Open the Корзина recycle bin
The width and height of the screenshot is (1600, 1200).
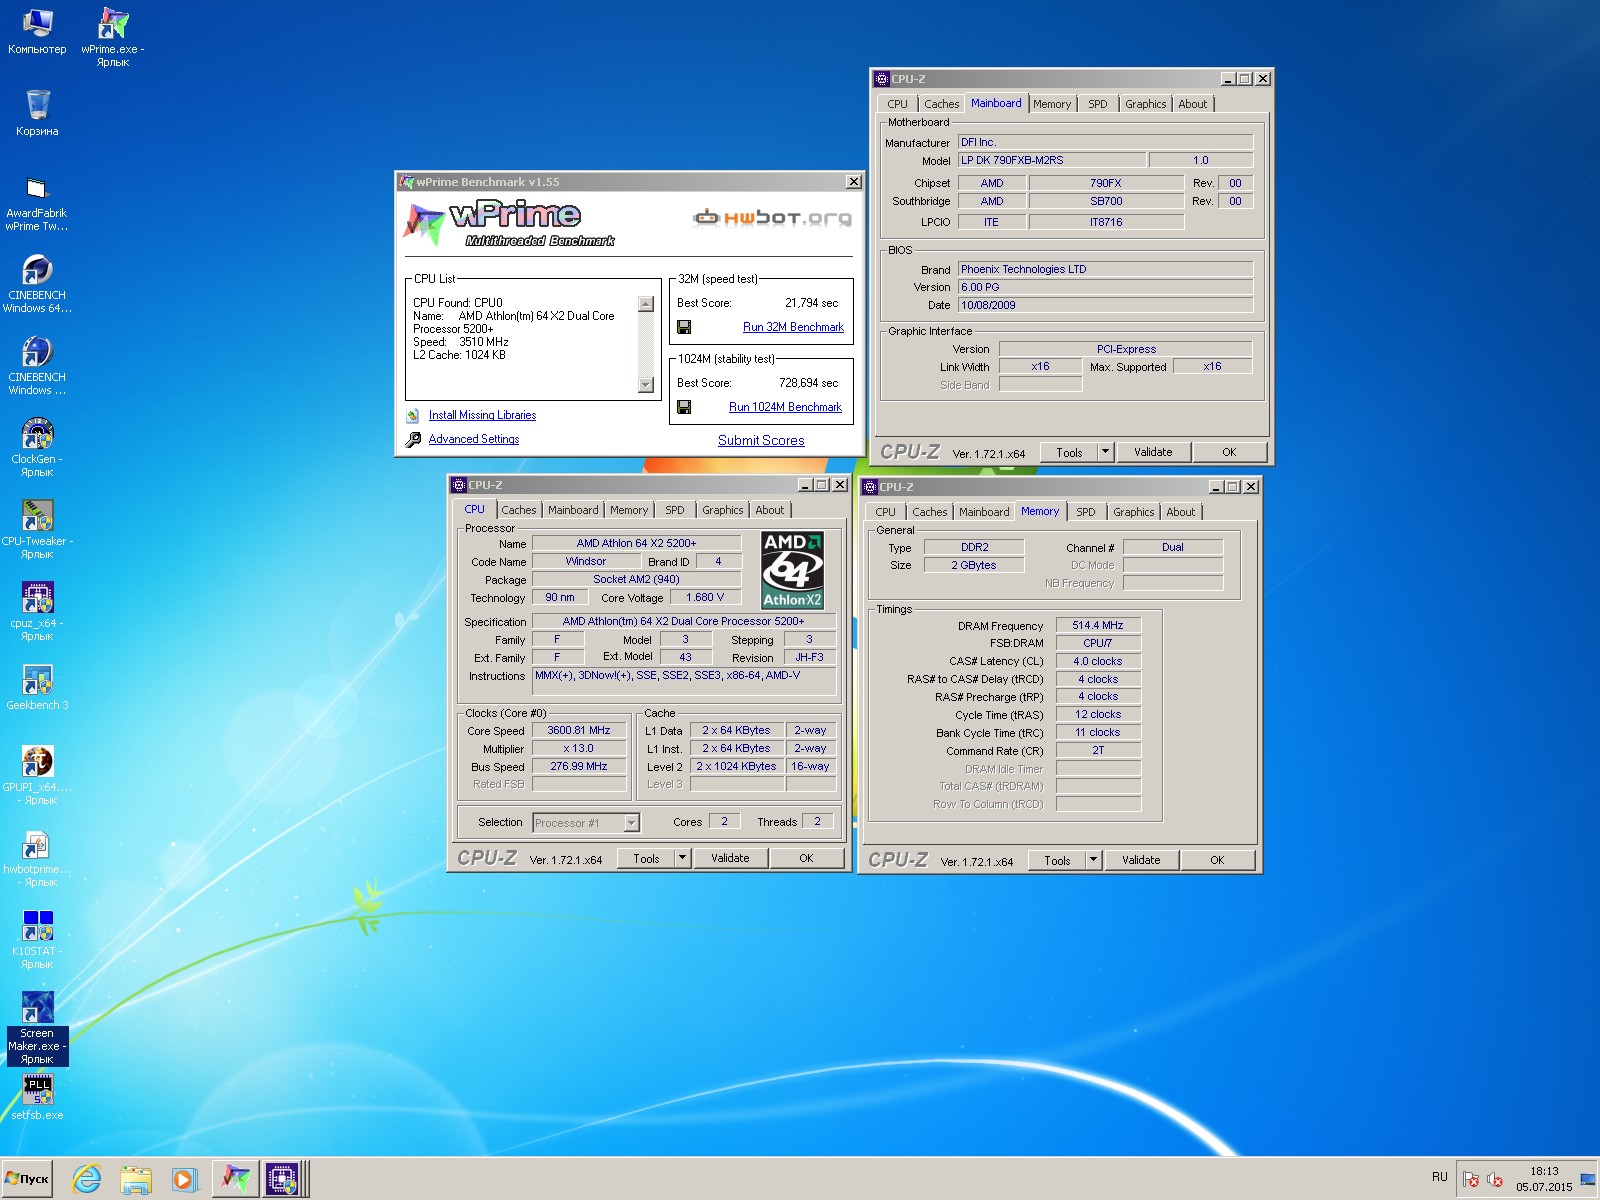pyautogui.click(x=37, y=112)
